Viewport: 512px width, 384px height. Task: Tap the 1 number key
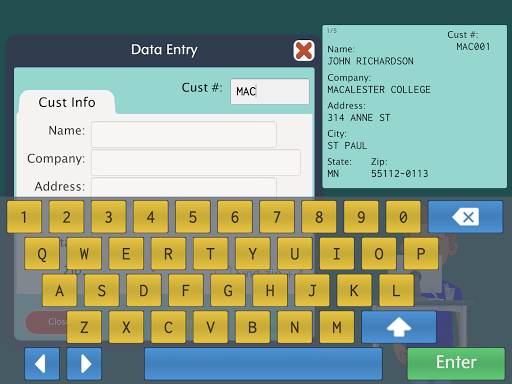coord(24,217)
